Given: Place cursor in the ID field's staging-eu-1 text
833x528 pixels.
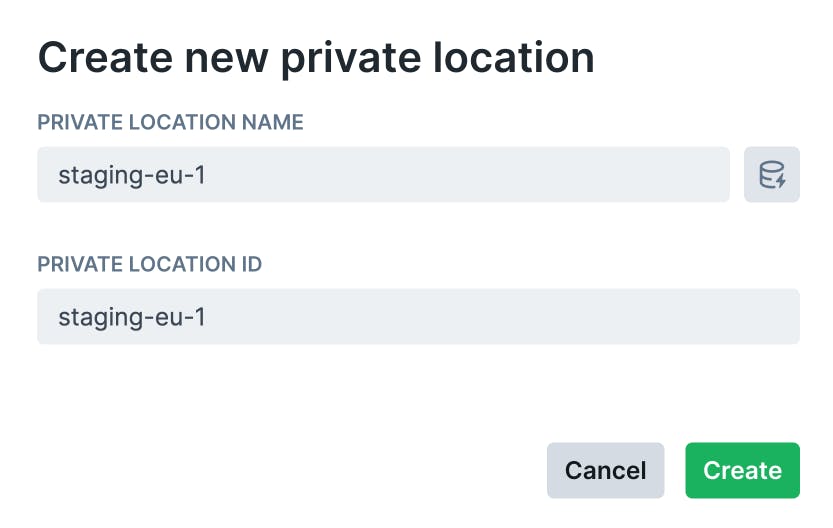Looking at the screenshot, I should pyautogui.click(x=132, y=317).
